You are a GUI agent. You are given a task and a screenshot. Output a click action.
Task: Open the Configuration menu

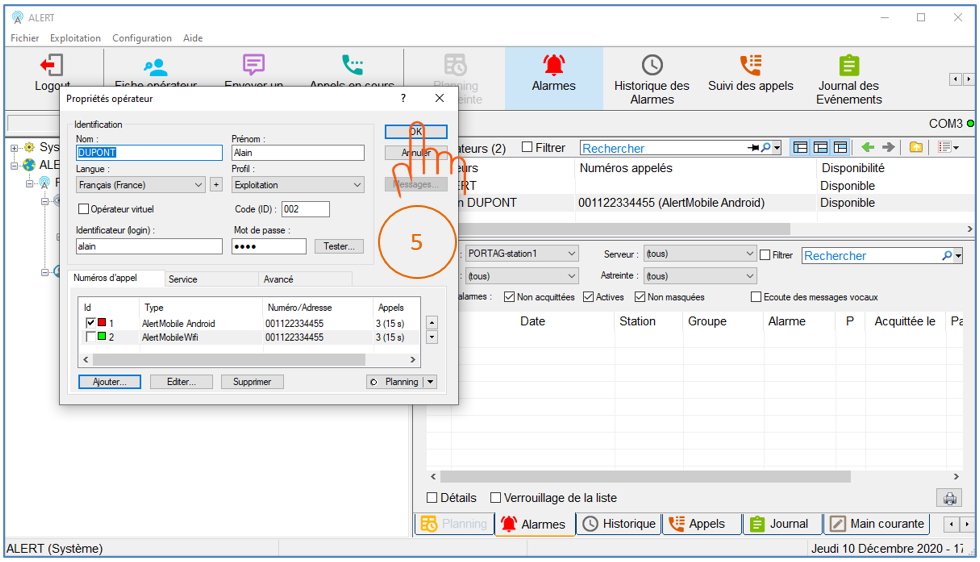pyautogui.click(x=142, y=38)
